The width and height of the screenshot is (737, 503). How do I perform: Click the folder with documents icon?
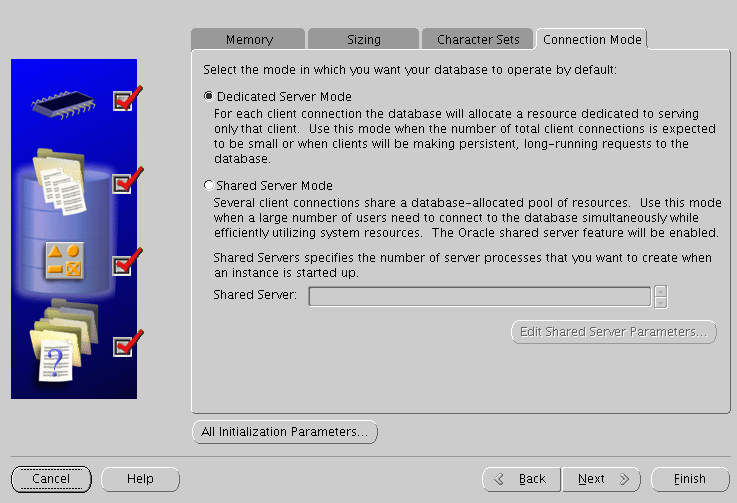point(60,181)
